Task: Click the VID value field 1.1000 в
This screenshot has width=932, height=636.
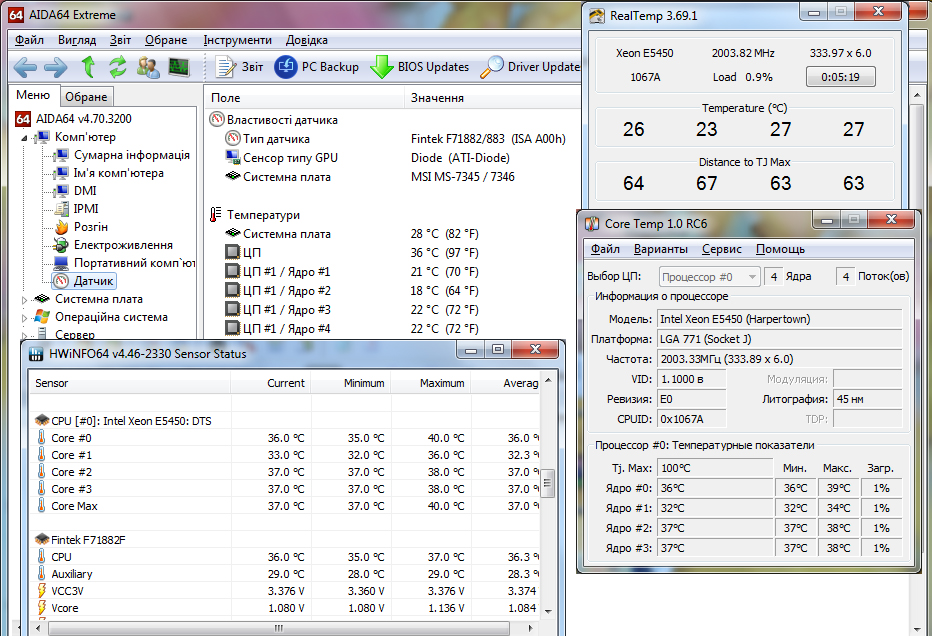Action: click(x=691, y=379)
